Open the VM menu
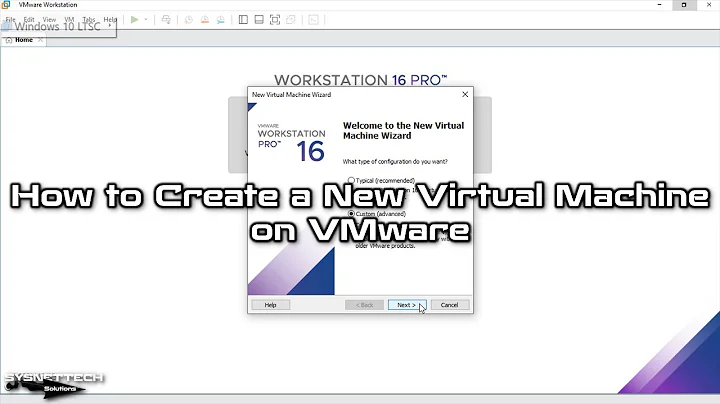 pyautogui.click(x=69, y=20)
